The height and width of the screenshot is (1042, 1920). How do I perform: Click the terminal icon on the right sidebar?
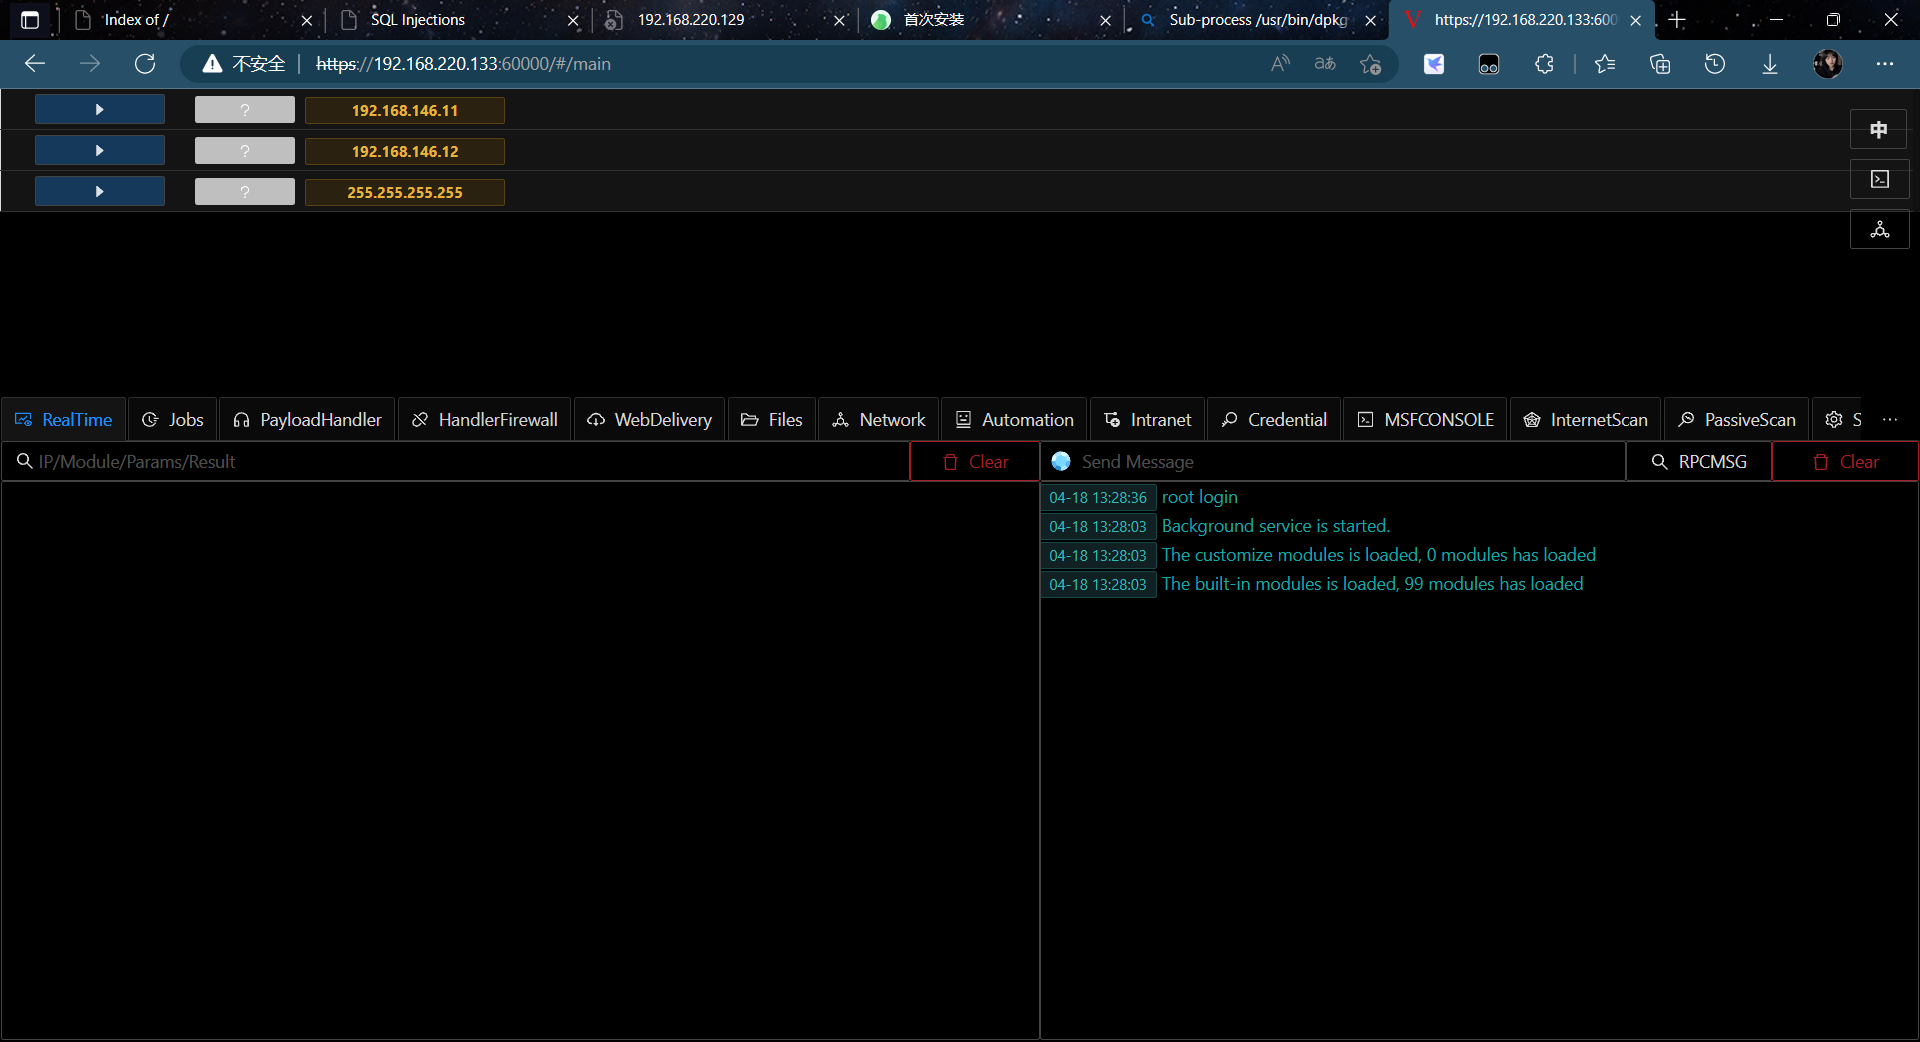pos(1880,179)
